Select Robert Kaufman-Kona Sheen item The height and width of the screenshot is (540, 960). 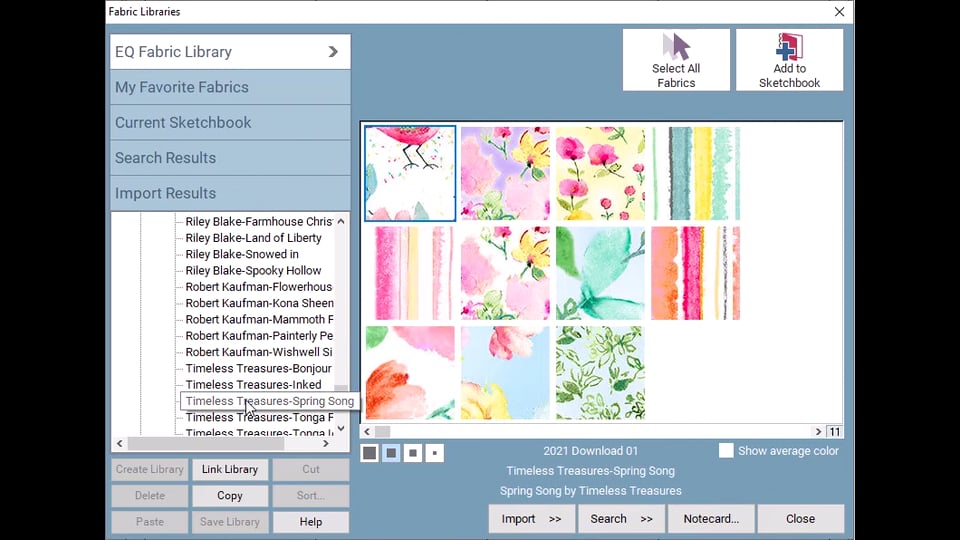260,303
